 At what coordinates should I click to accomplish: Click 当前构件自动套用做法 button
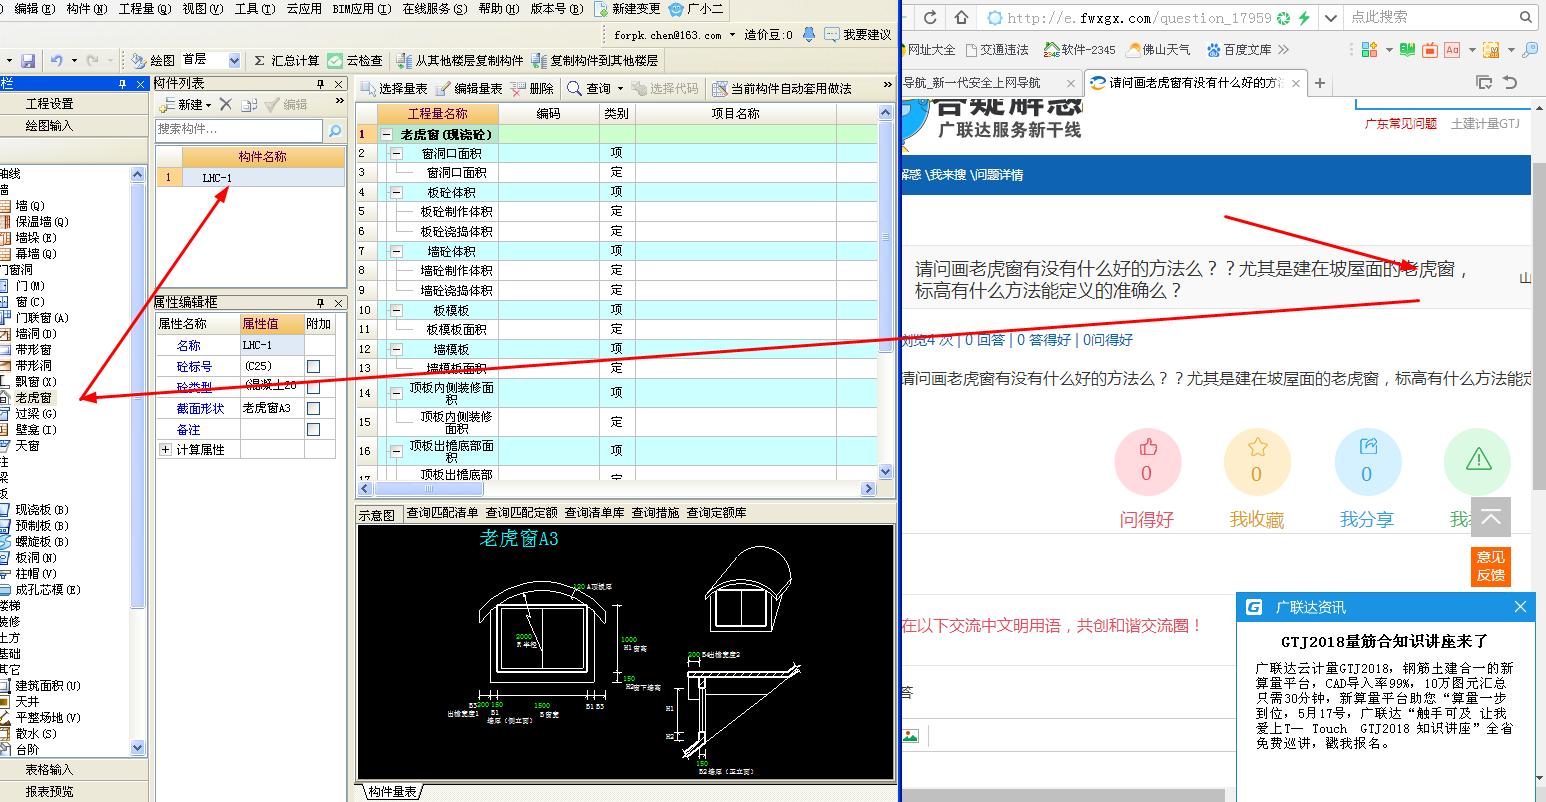(x=782, y=89)
